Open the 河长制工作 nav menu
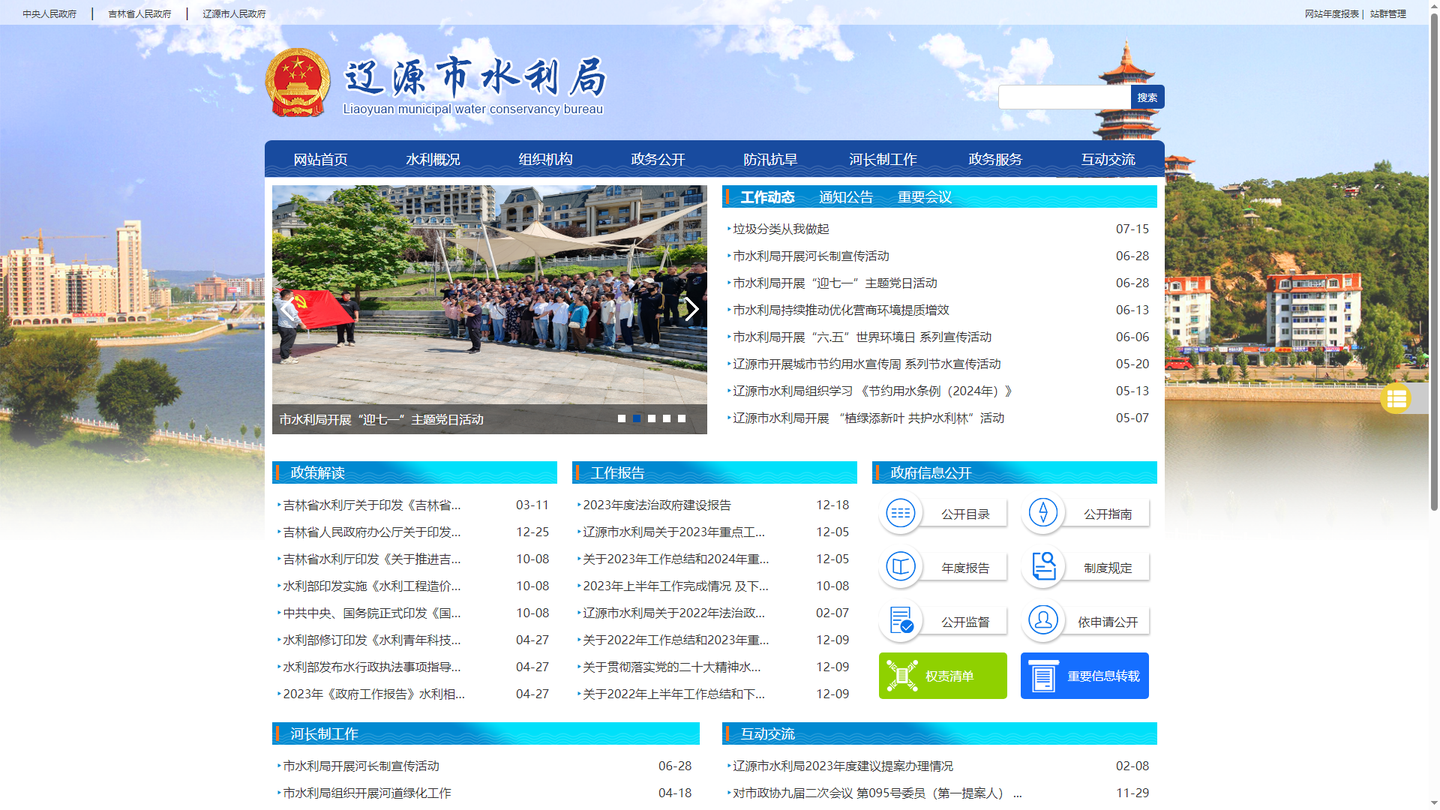Viewport: 1440px width, 810px height. (883, 159)
